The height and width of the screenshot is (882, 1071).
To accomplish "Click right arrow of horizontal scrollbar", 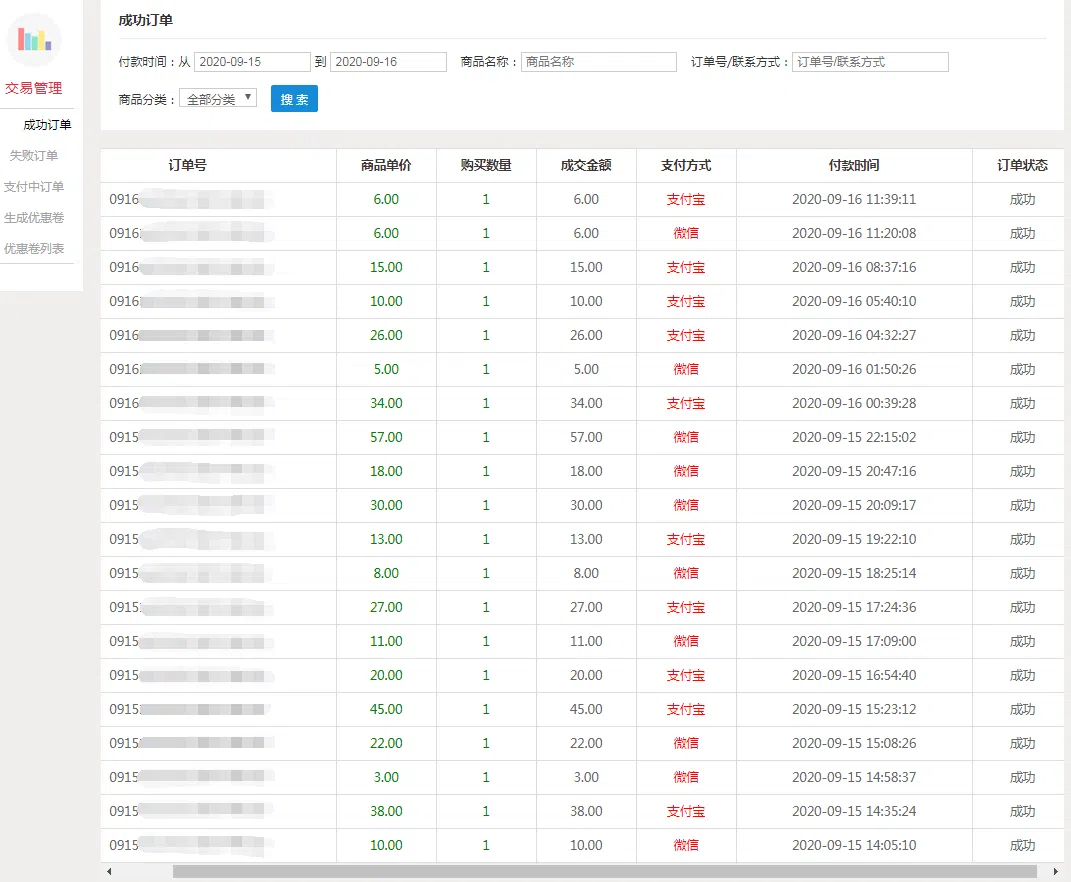I will pos(1056,872).
